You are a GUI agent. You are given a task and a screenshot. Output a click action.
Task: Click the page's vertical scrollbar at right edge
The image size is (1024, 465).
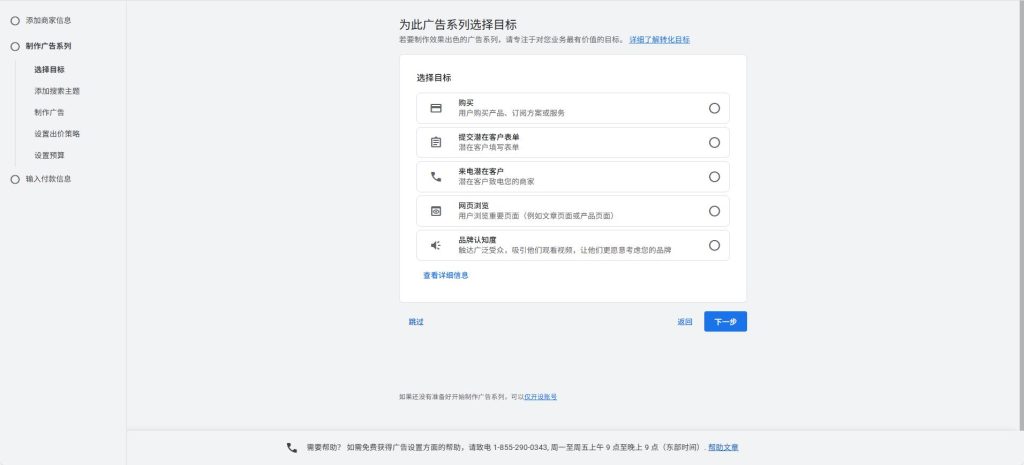pyautogui.click(x=1021, y=216)
